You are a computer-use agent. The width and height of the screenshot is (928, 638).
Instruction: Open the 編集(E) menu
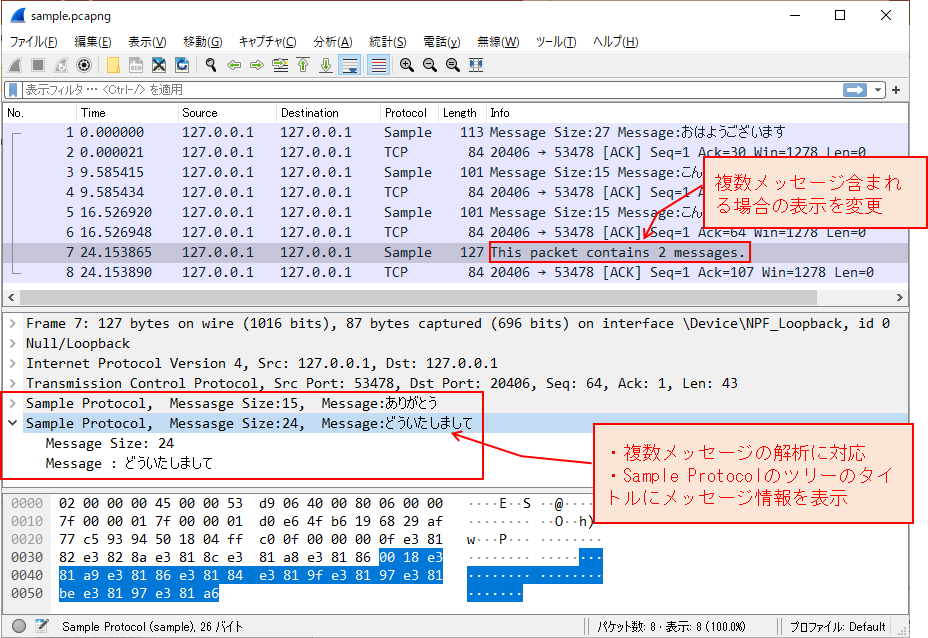92,42
